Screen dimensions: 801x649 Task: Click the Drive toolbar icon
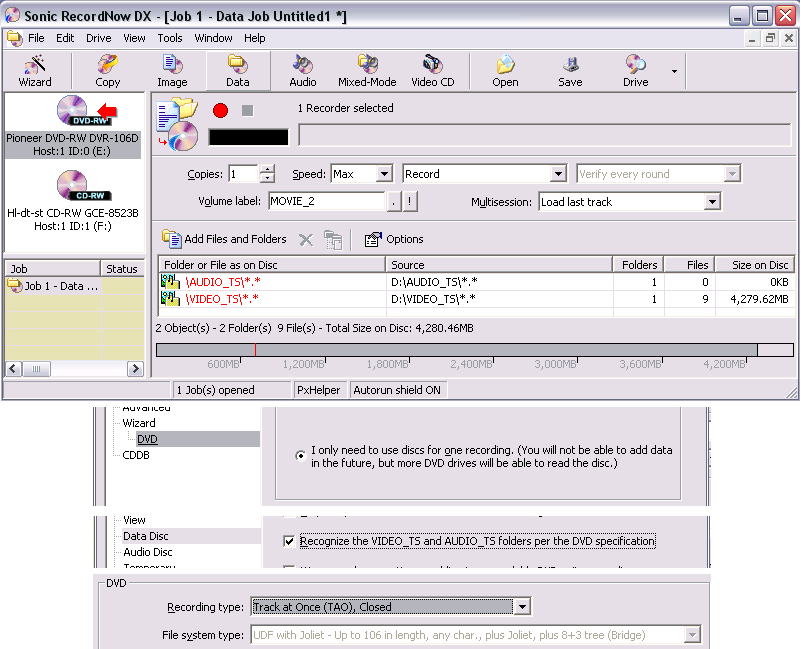pyautogui.click(x=635, y=71)
